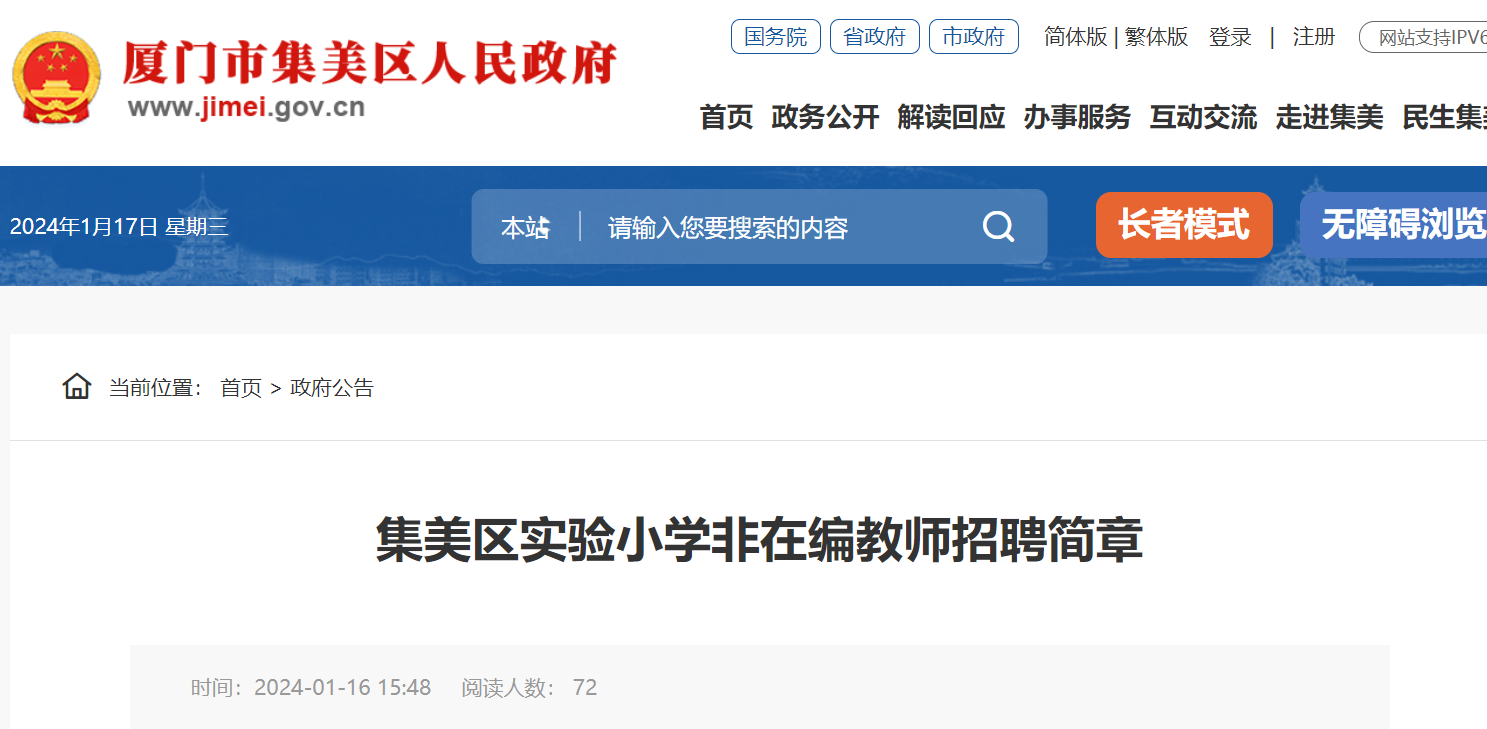This screenshot has height=729, width=1487.
Task: Click in the search input field
Action: 780,228
